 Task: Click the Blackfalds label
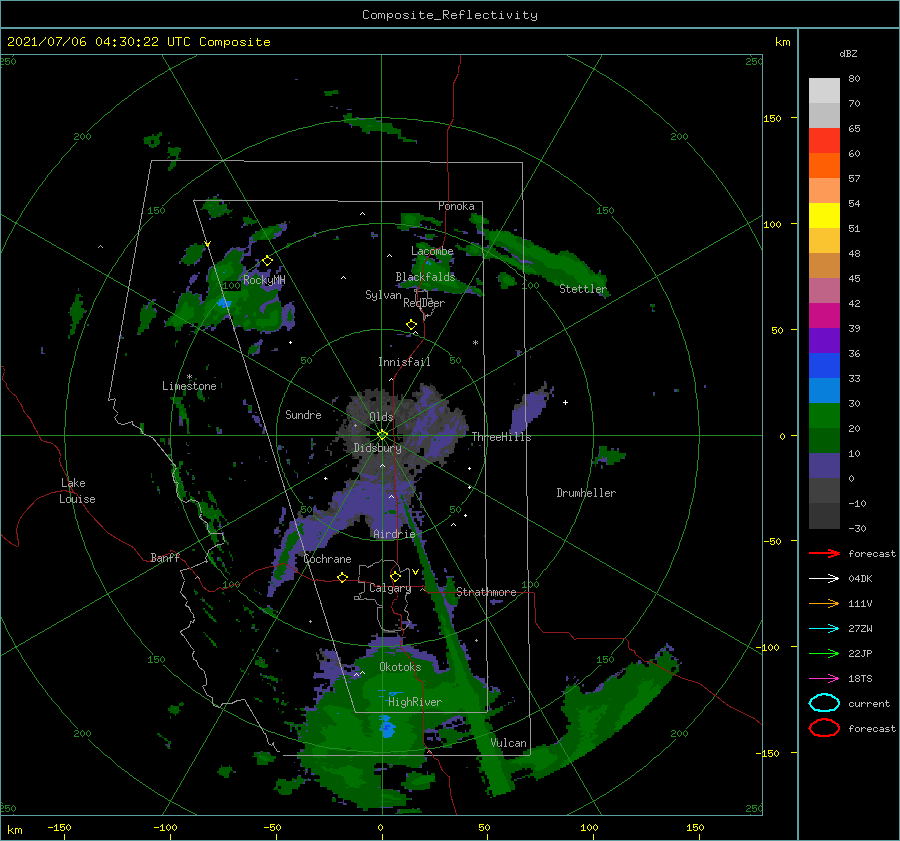tap(425, 277)
